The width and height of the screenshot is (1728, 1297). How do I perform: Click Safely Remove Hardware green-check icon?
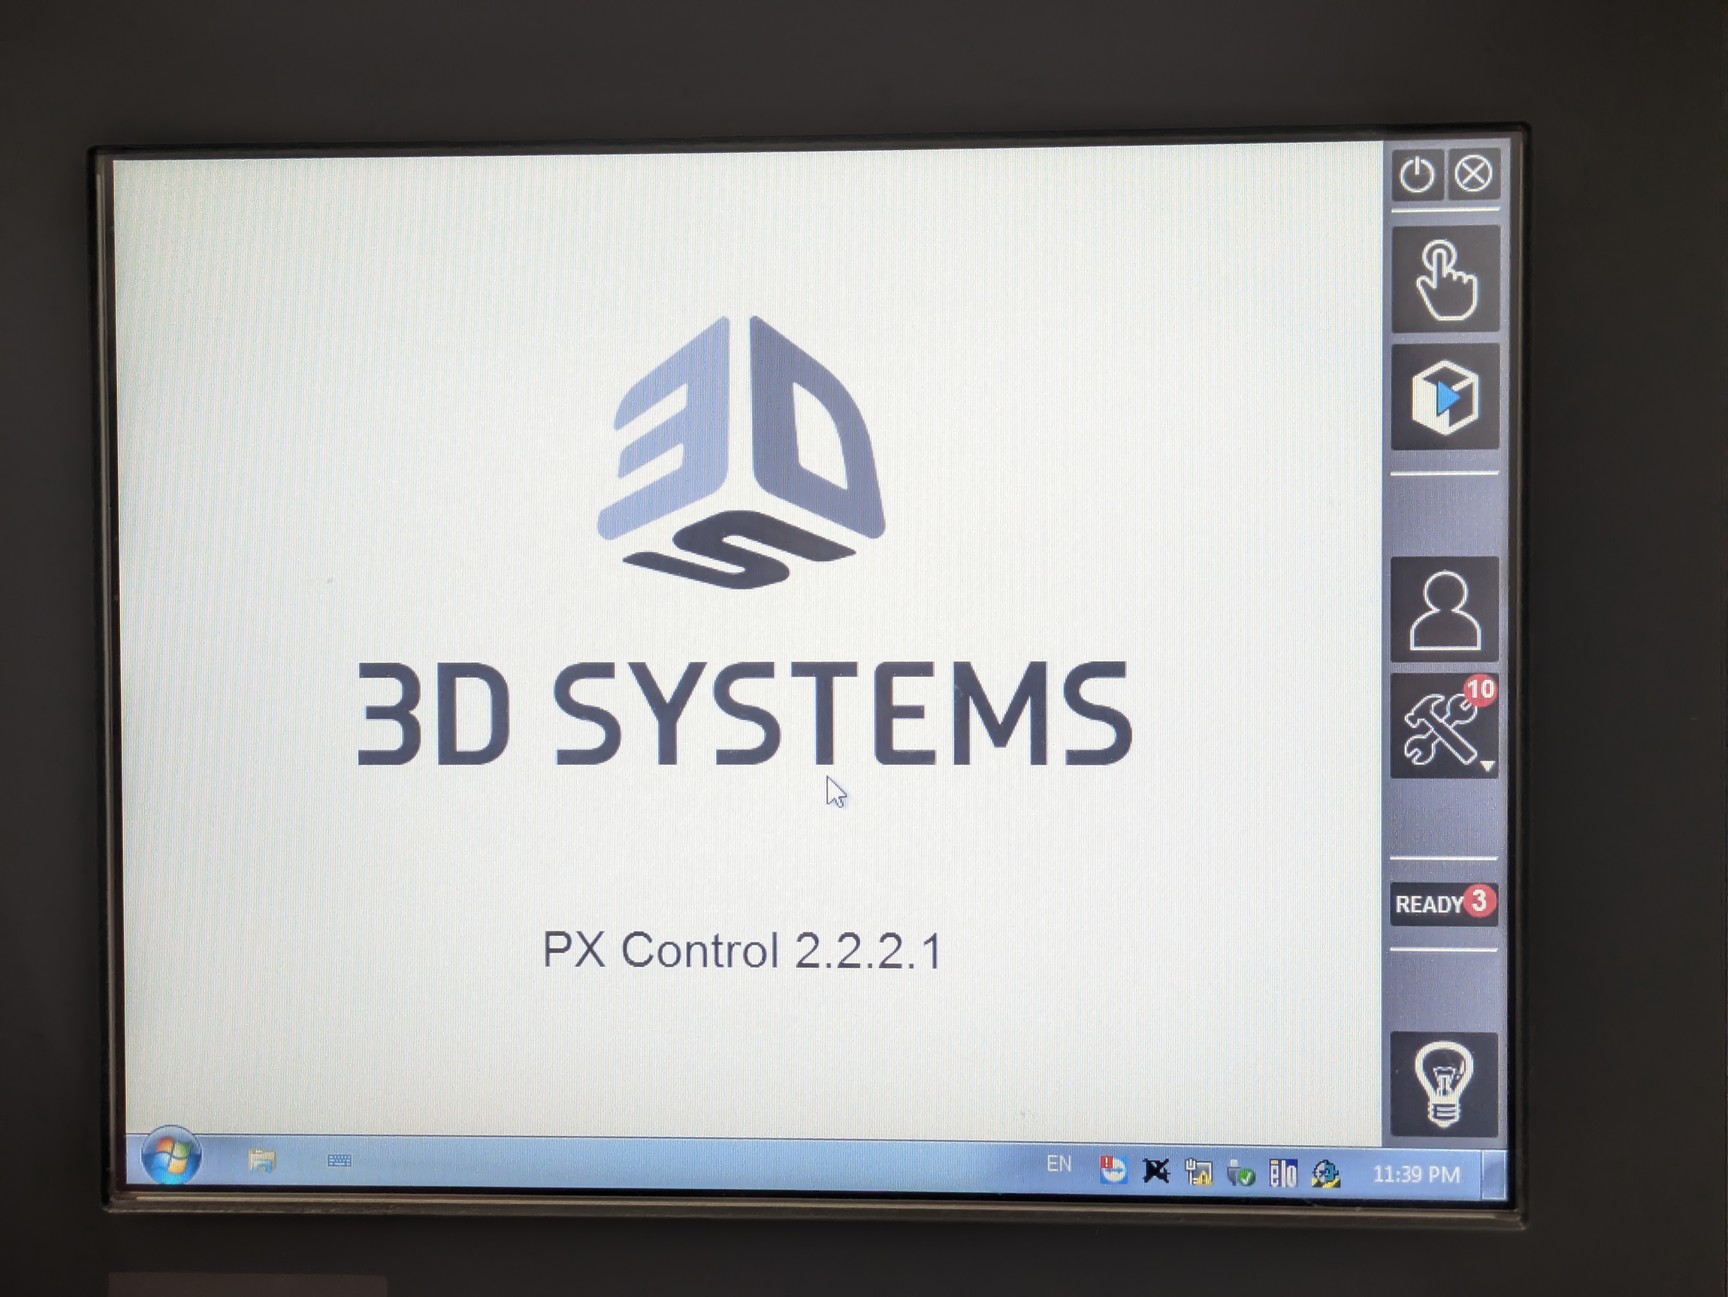tap(1240, 1171)
